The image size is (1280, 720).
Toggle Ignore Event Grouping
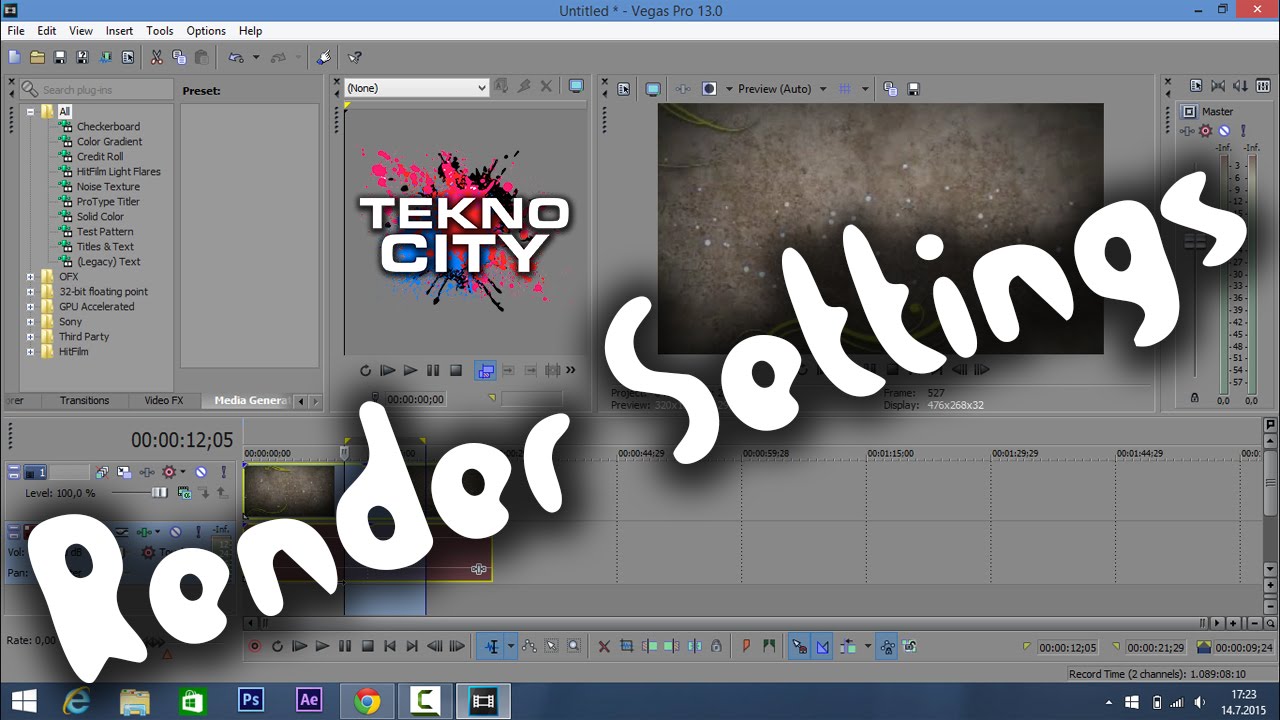(910, 647)
